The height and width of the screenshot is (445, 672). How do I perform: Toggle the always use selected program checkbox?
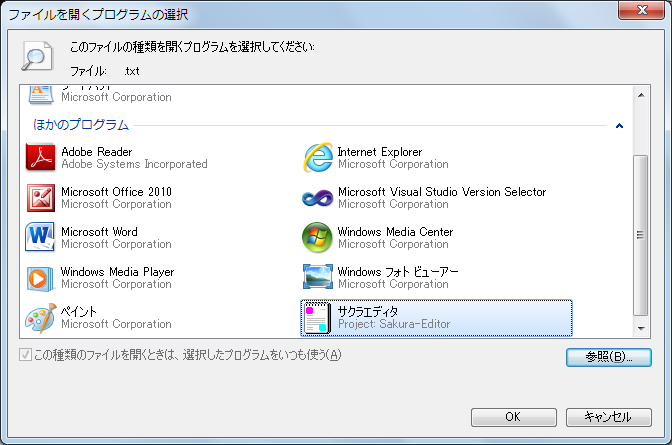click(25, 355)
